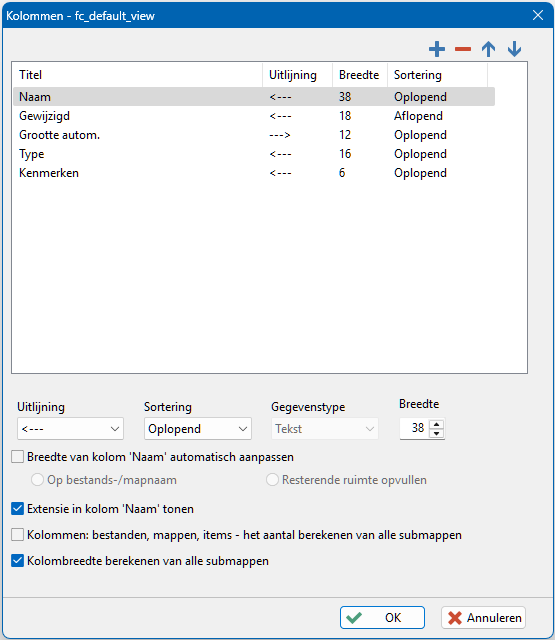The width and height of the screenshot is (555, 640).
Task: Select the Grootte autom. column row
Action: 254,135
